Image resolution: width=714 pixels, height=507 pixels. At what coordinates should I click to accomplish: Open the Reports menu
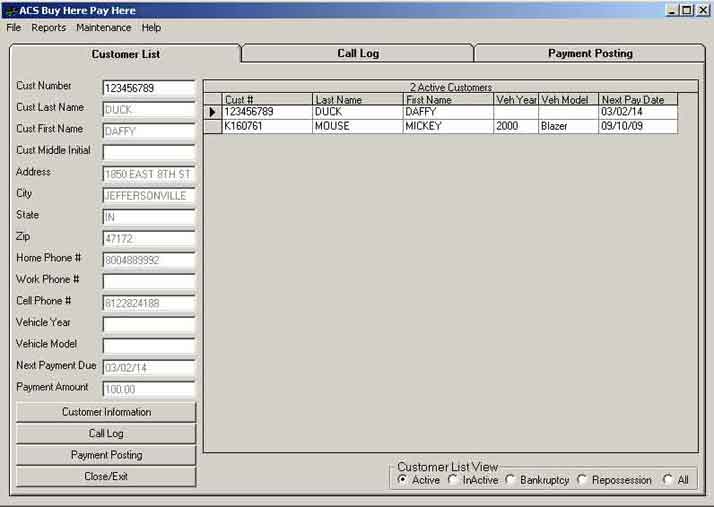(48, 28)
